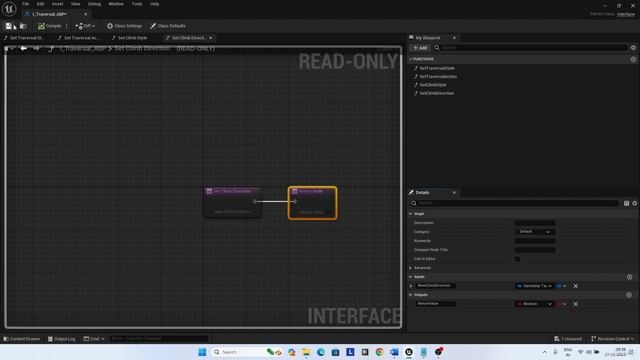Screen dimensions: 640x360
Task: Click add function plus icon in Functions header
Action: pyautogui.click(x=633, y=59)
